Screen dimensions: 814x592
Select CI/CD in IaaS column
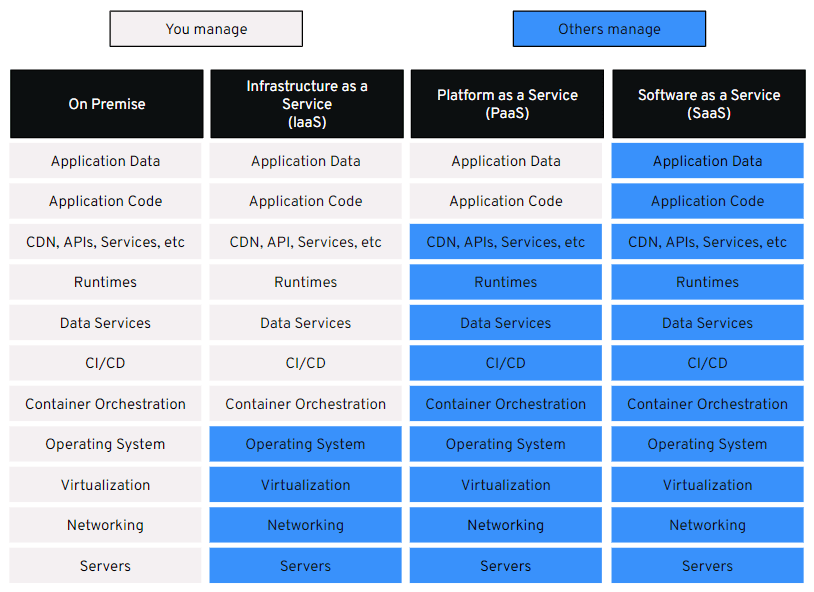click(306, 363)
